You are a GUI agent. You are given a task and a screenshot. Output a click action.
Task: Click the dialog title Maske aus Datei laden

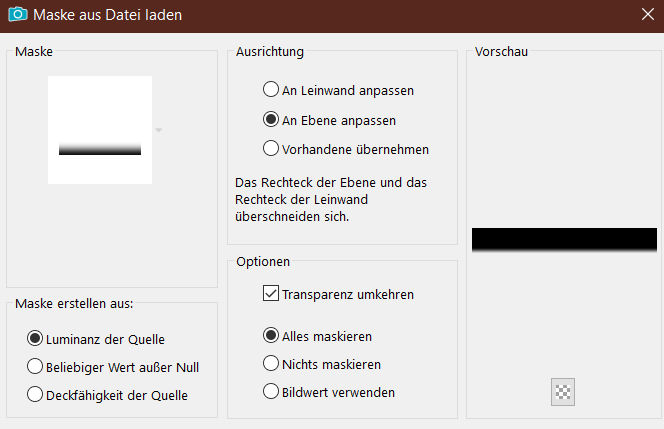point(108,16)
